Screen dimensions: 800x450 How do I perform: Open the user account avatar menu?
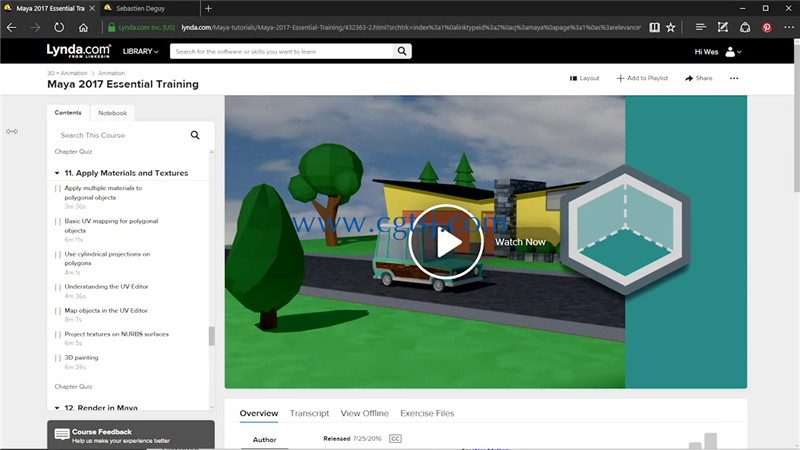(733, 52)
